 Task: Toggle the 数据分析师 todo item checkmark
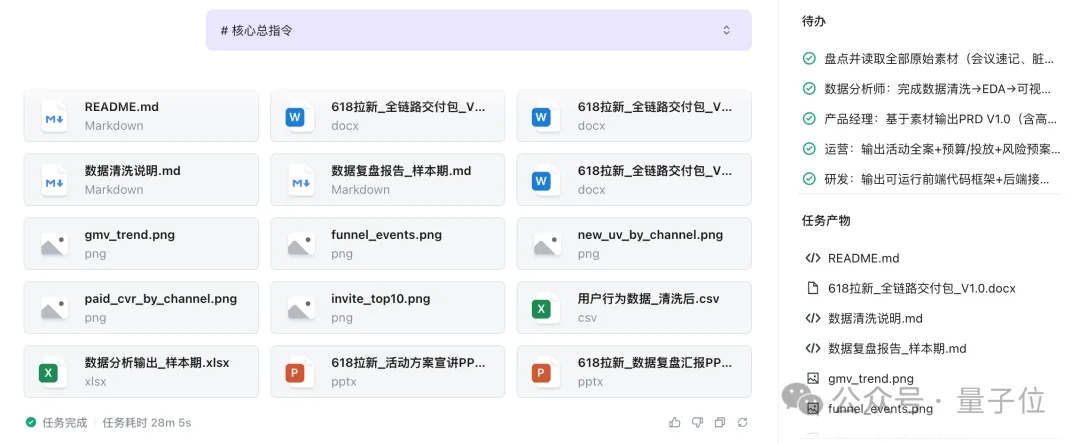pyautogui.click(x=809, y=89)
